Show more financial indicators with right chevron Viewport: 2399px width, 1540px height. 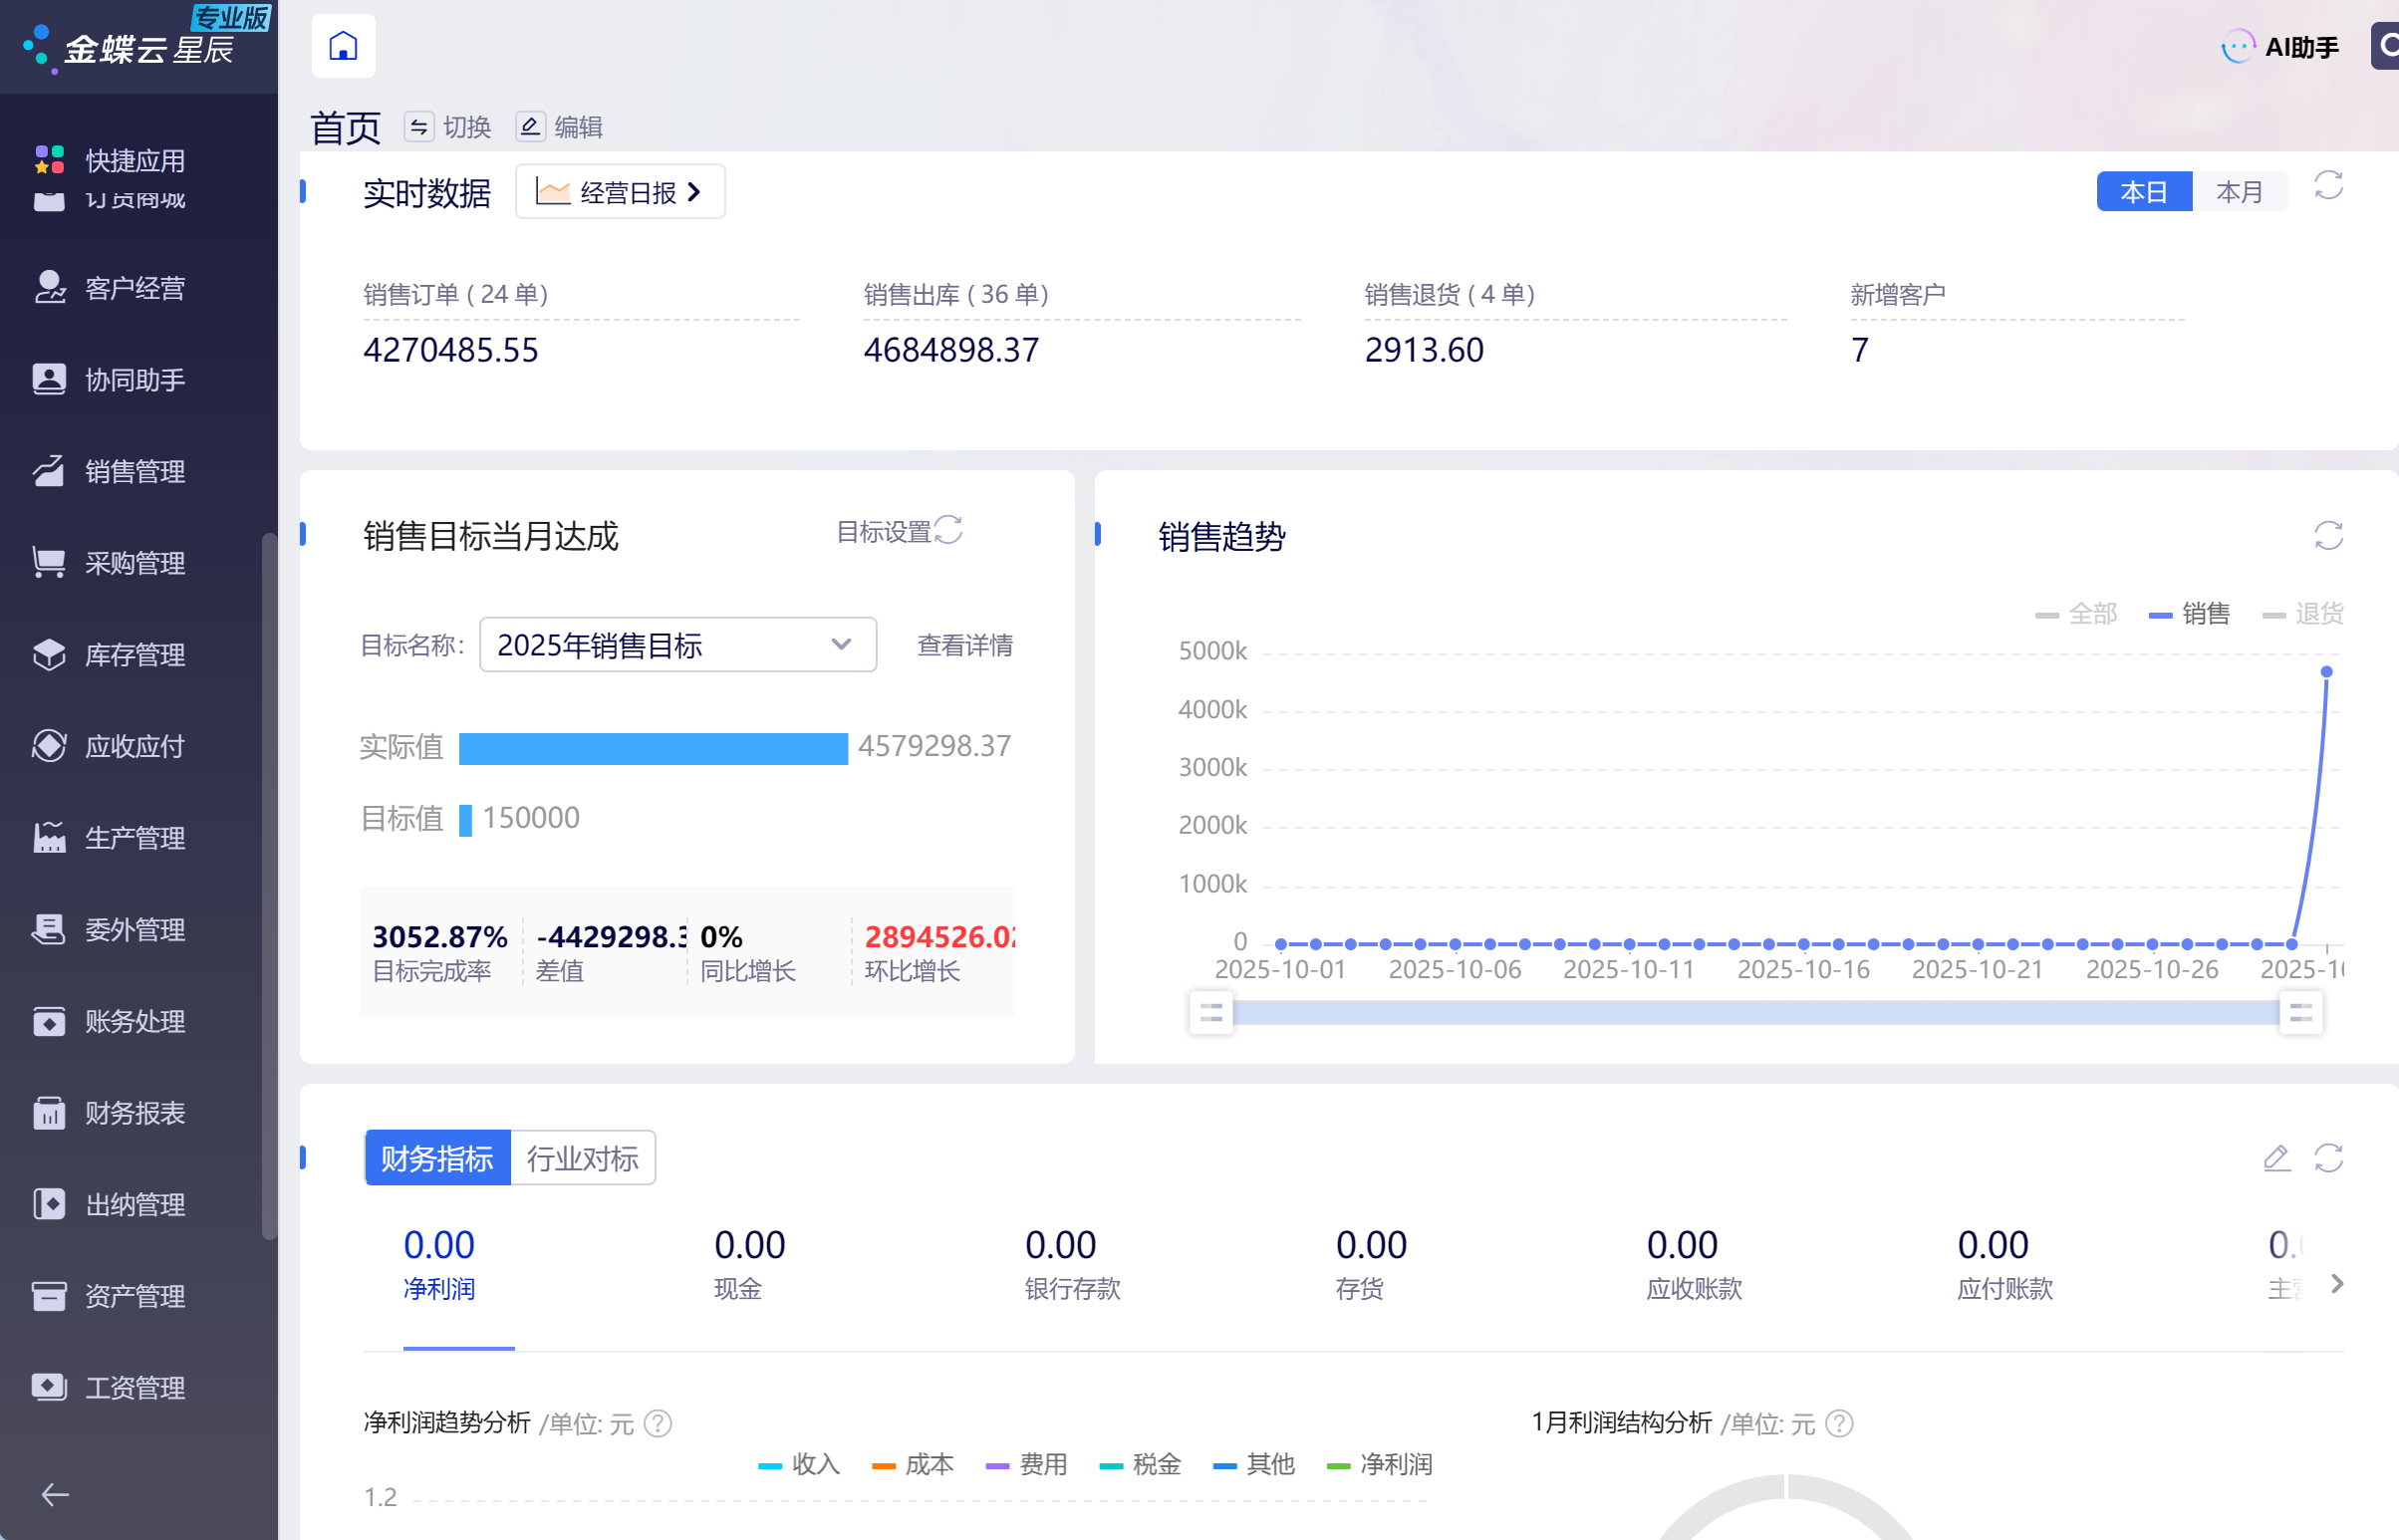click(x=2337, y=1284)
